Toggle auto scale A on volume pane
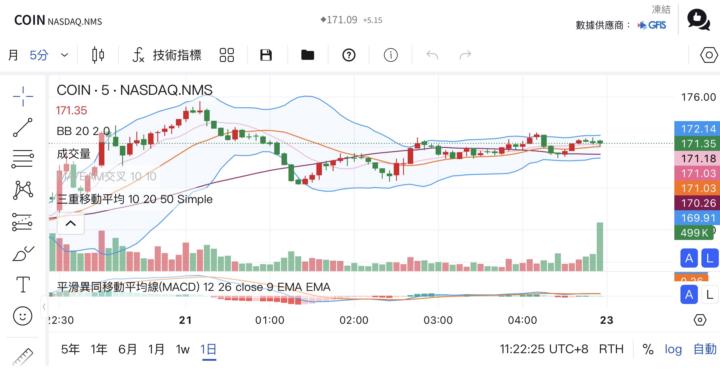Image resolution: width=720 pixels, height=384 pixels. (x=689, y=258)
